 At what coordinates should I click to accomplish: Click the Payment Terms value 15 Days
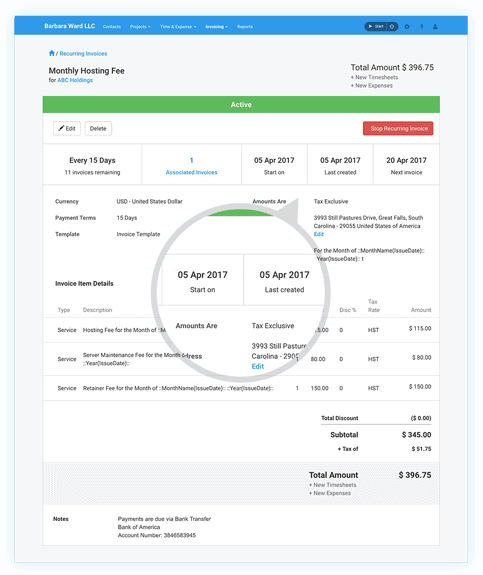127,218
